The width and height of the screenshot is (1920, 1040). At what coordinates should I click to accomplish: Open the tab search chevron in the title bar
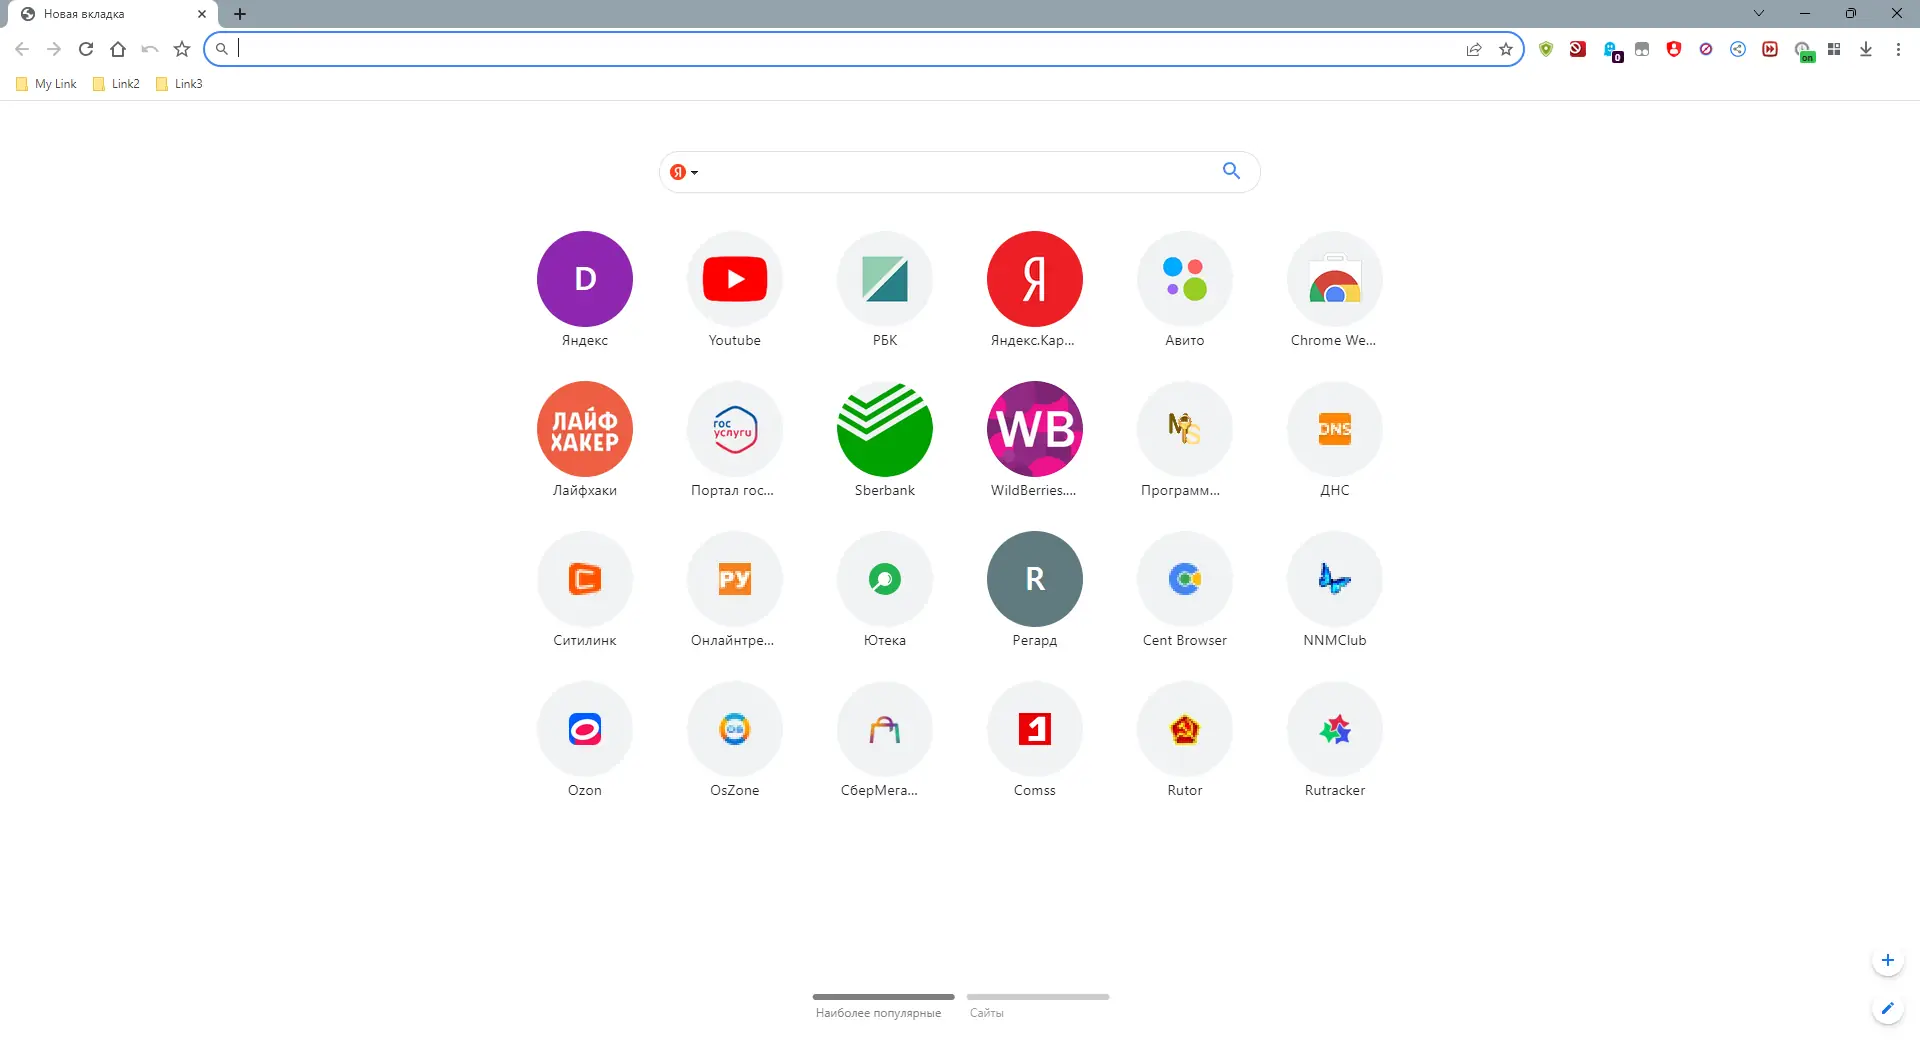click(1759, 13)
